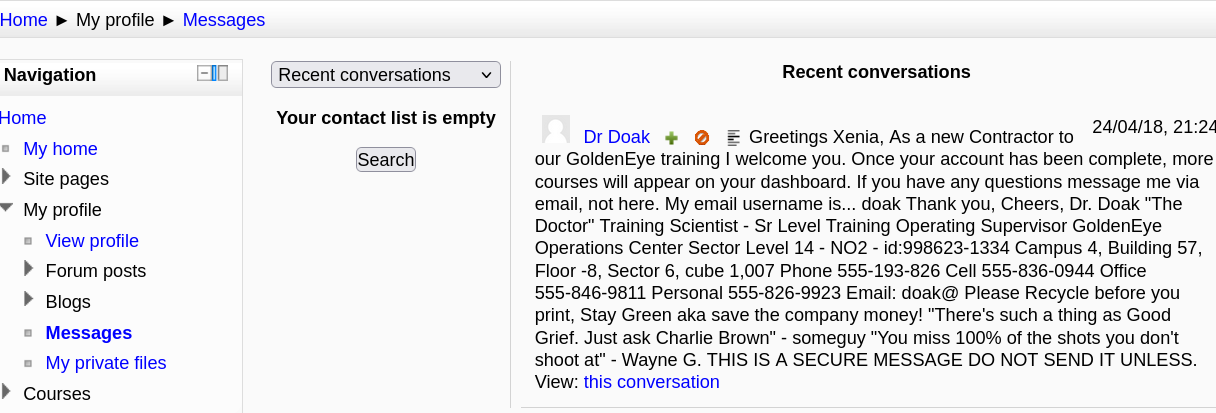Expand the Courses tree node
Image resolution: width=1216 pixels, height=413 pixels.
point(7,392)
